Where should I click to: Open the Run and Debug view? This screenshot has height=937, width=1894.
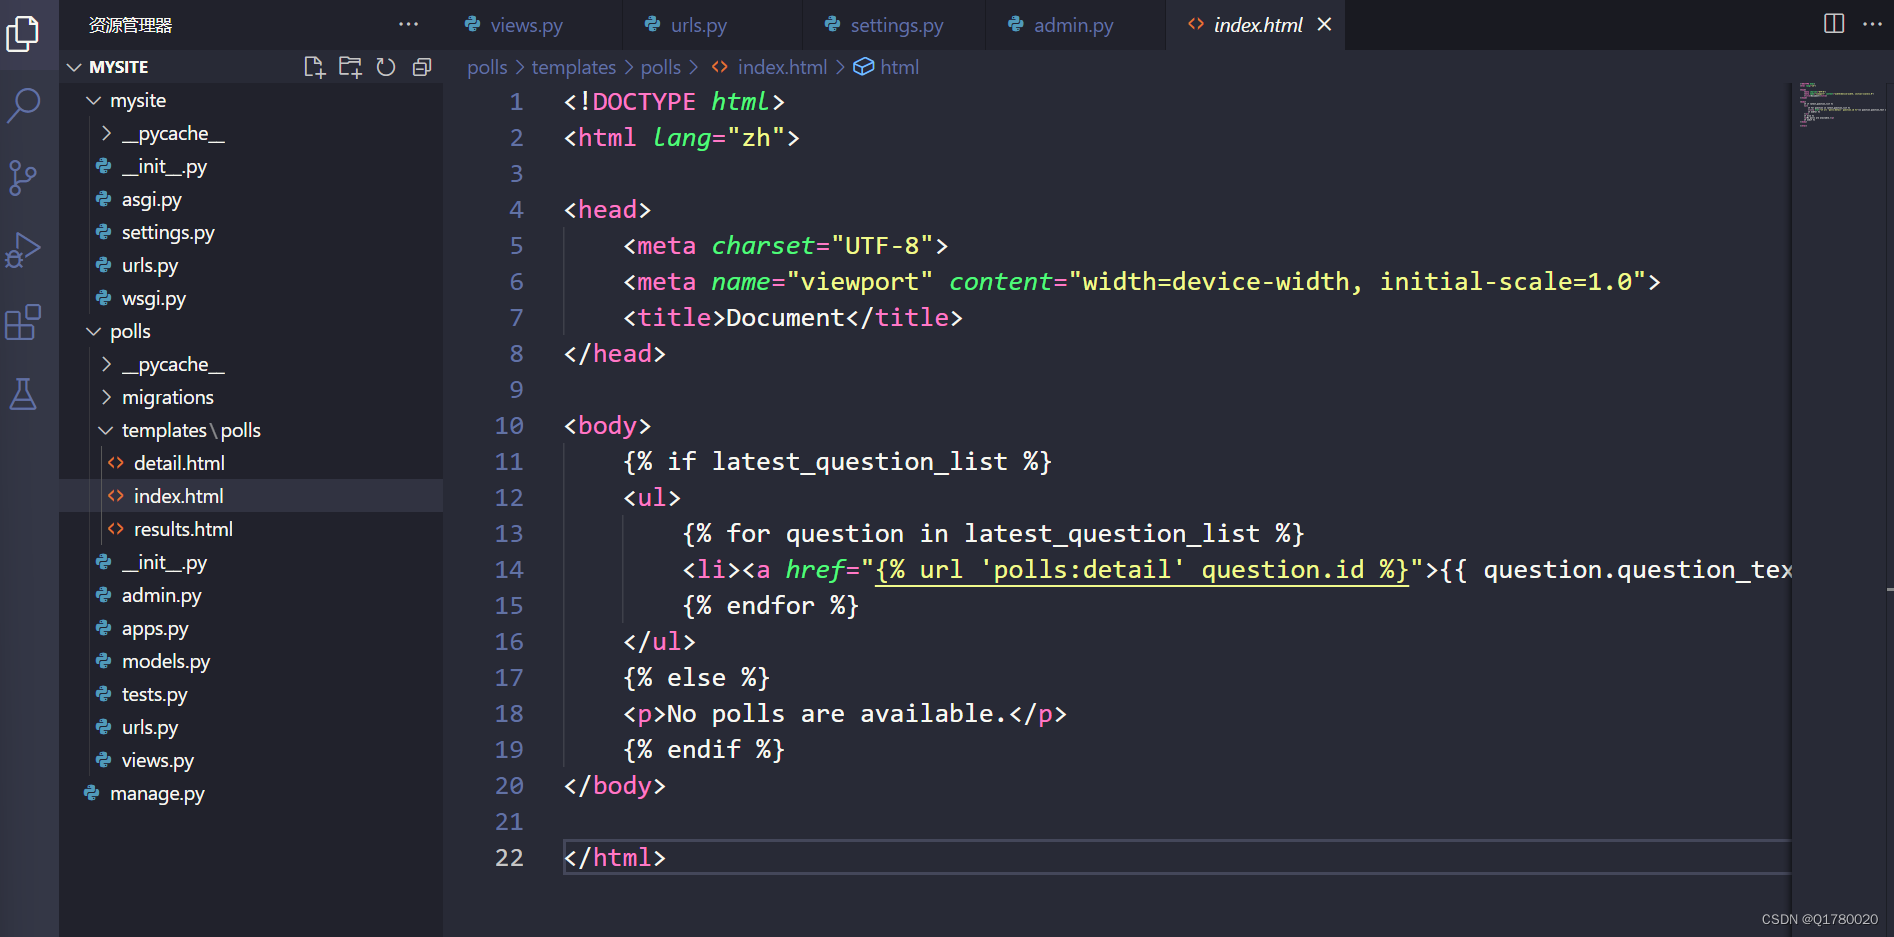click(23, 250)
